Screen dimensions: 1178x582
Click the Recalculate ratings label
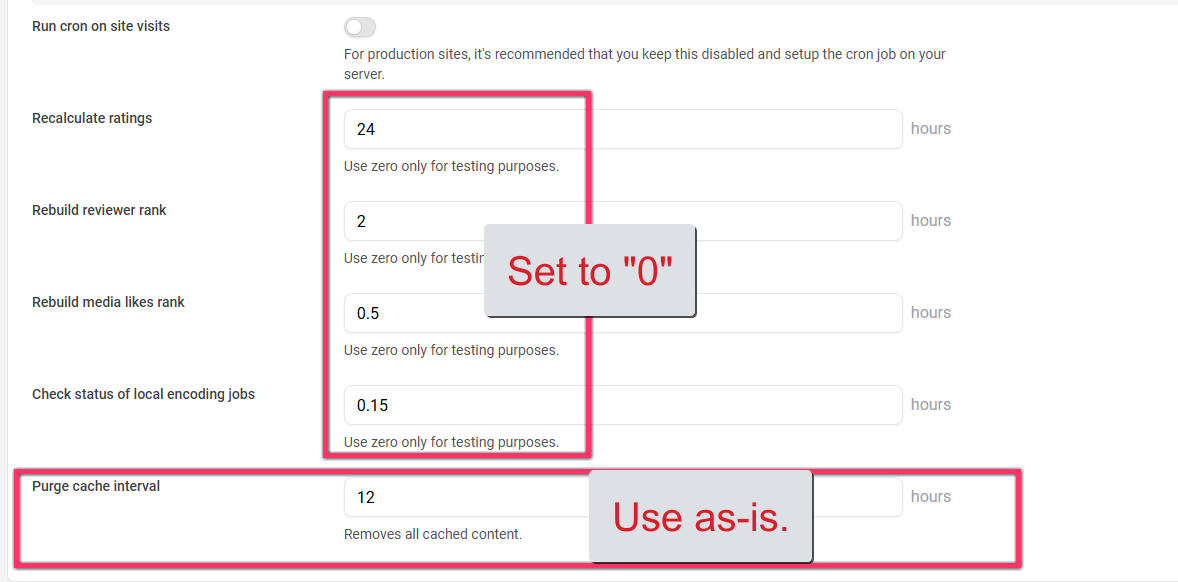(92, 118)
